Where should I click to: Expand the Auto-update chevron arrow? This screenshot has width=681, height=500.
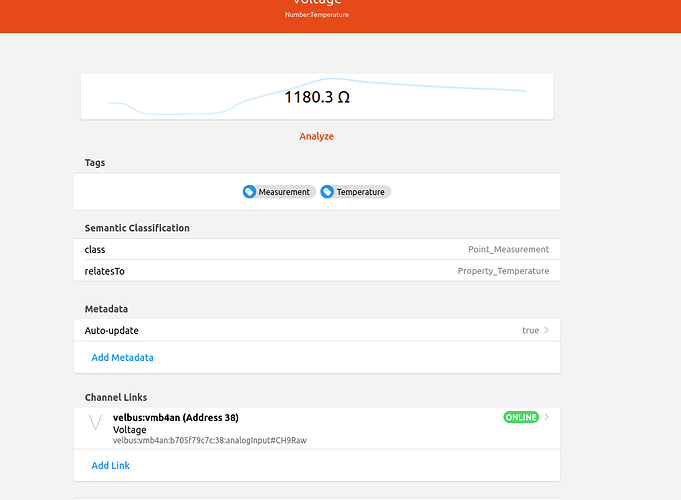[546, 330]
